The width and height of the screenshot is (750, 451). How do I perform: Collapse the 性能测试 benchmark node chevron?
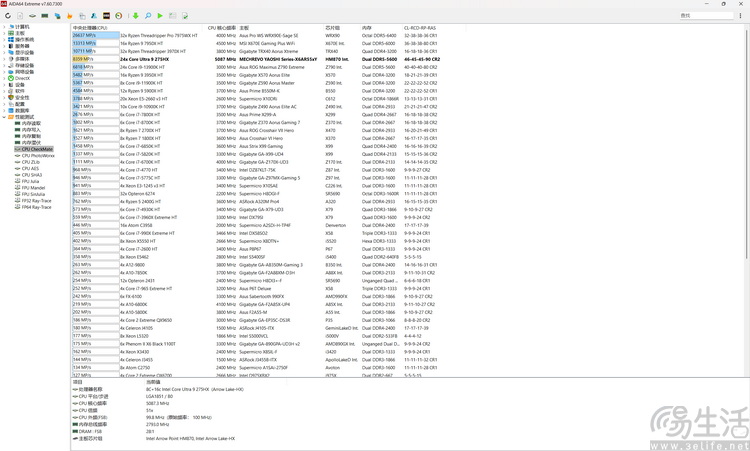pyautogui.click(x=4, y=117)
